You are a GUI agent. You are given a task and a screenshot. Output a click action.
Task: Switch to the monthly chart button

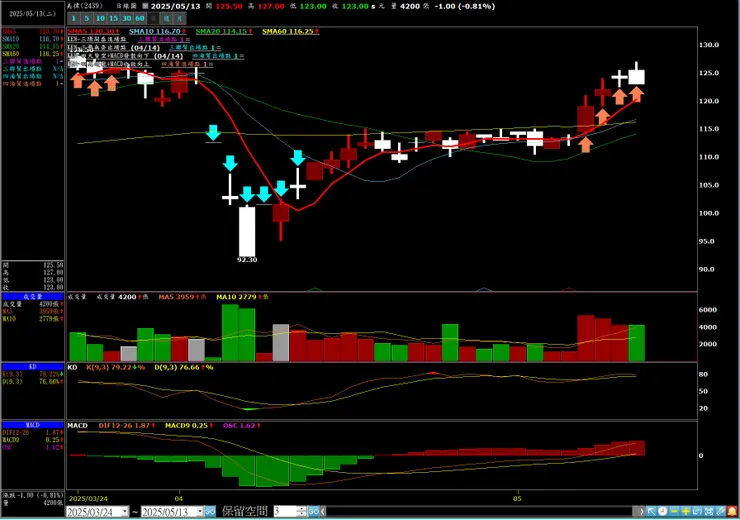click(x=180, y=18)
